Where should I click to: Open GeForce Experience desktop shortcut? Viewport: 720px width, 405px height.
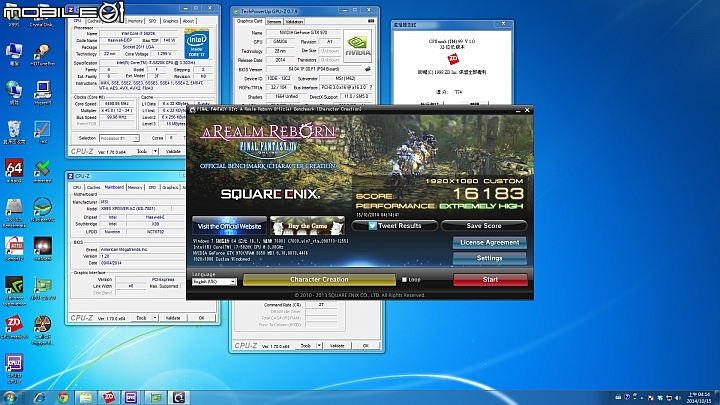[x=14, y=291]
